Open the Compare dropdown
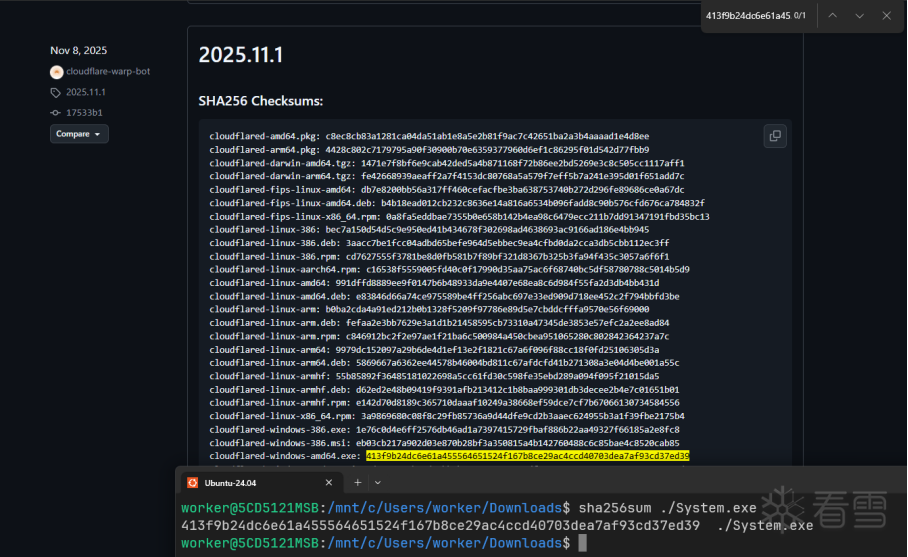This screenshot has height=557, width=908. pos(79,134)
